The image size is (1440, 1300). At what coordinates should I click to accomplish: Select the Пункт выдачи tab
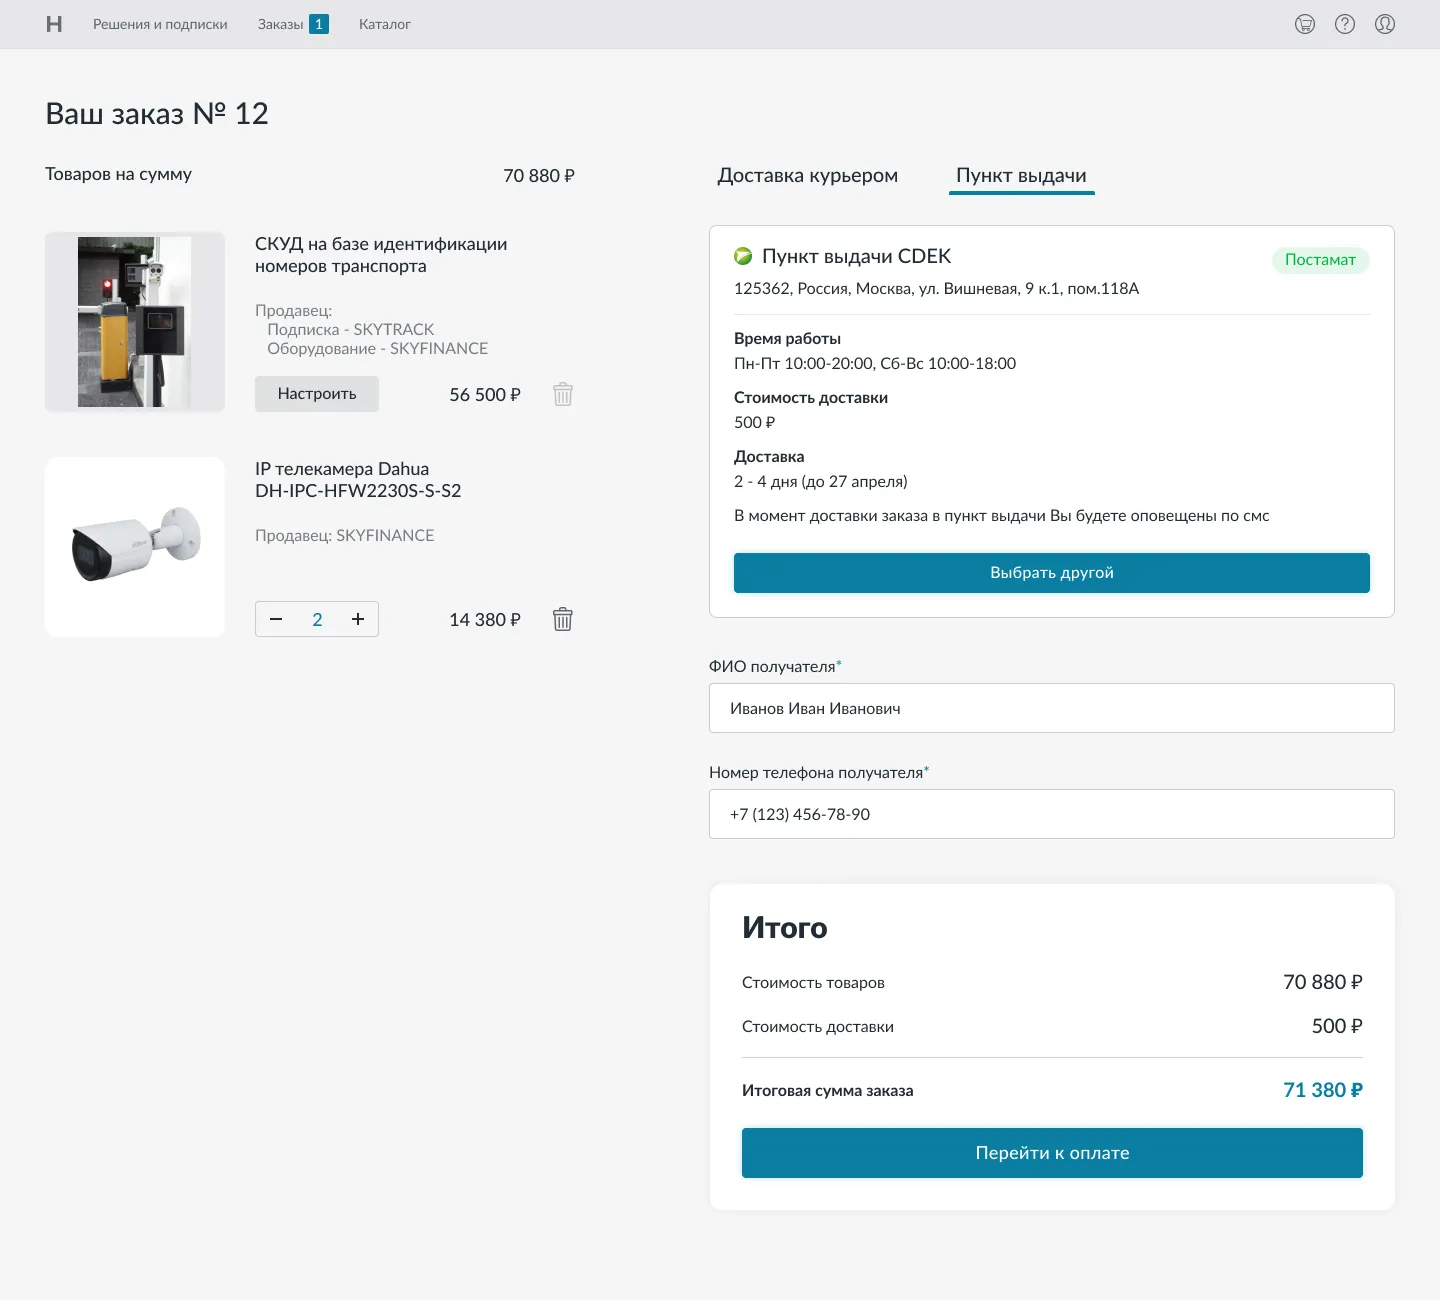tap(1021, 176)
